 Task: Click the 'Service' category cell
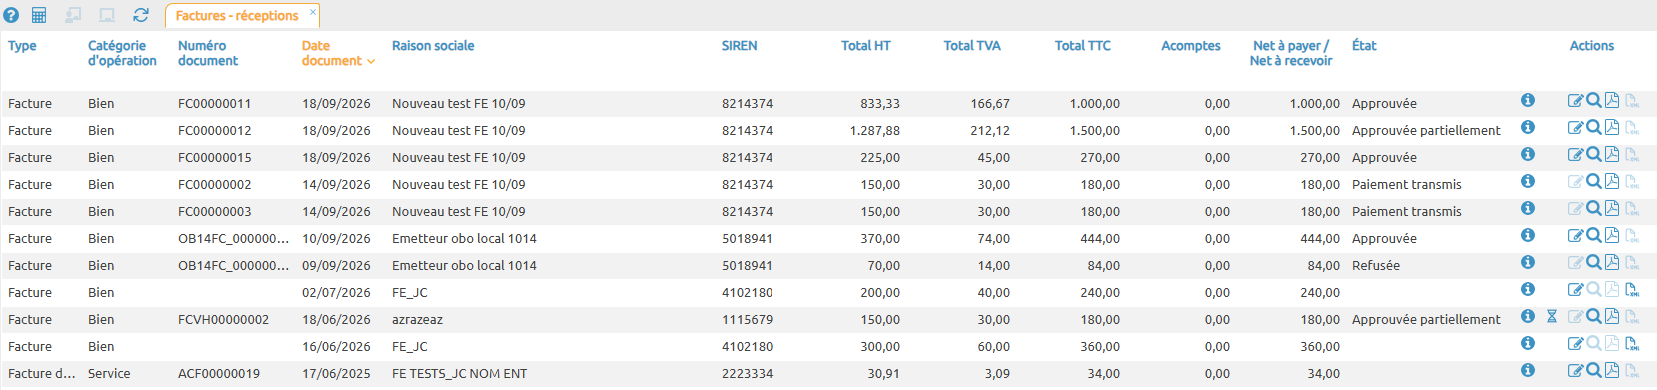point(109,374)
